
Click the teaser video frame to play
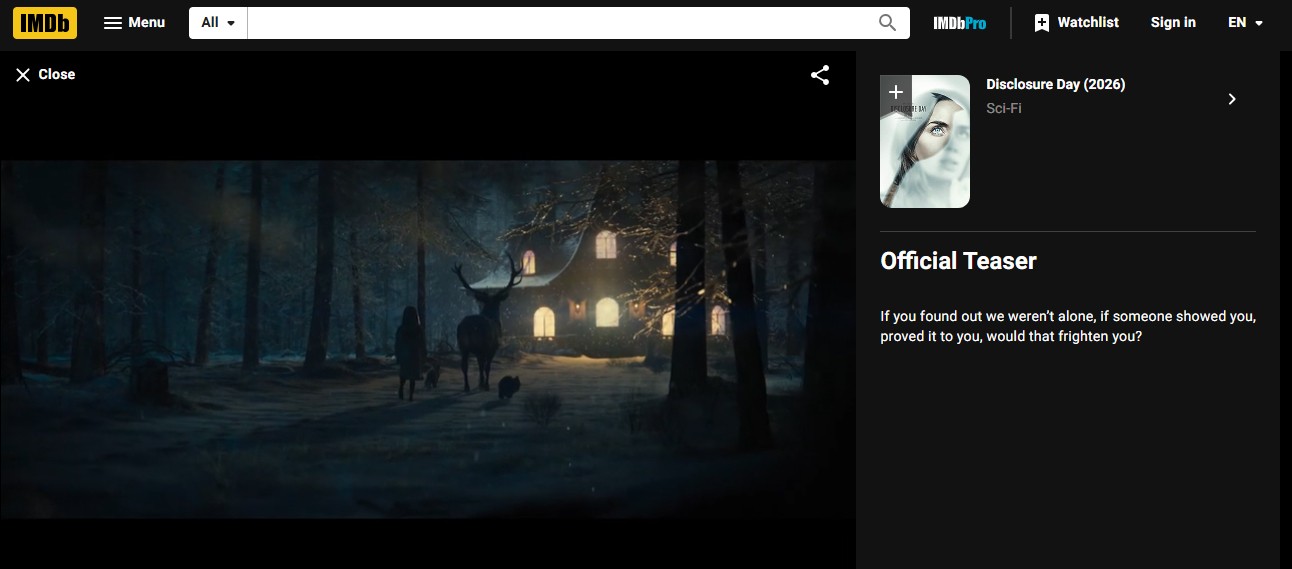[x=428, y=338]
